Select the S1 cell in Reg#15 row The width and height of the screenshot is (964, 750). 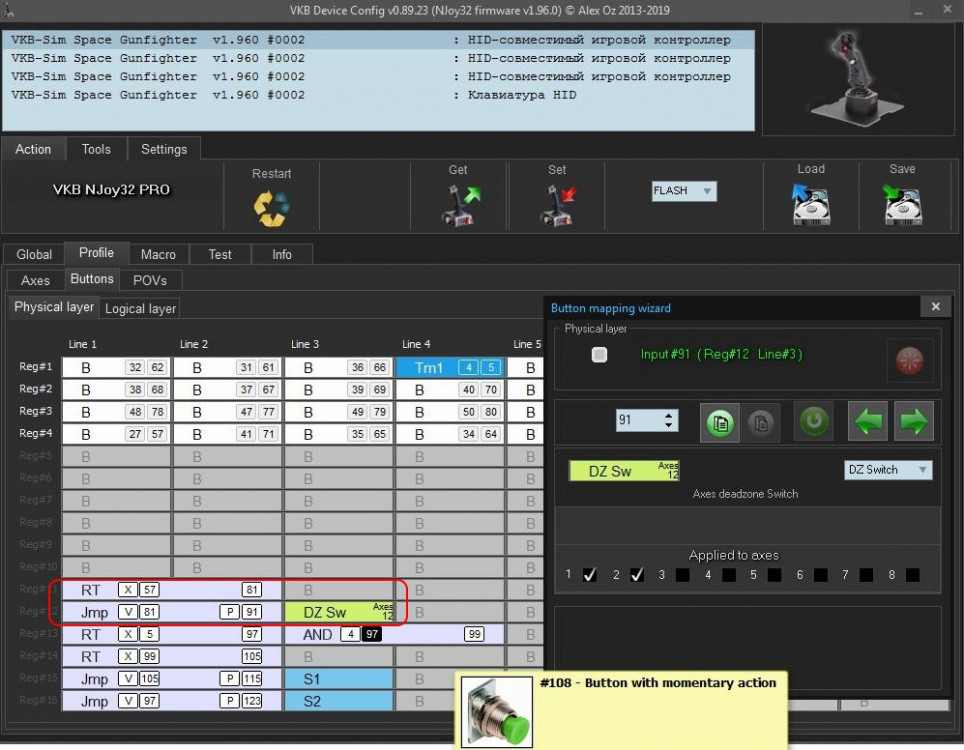tap(338, 679)
